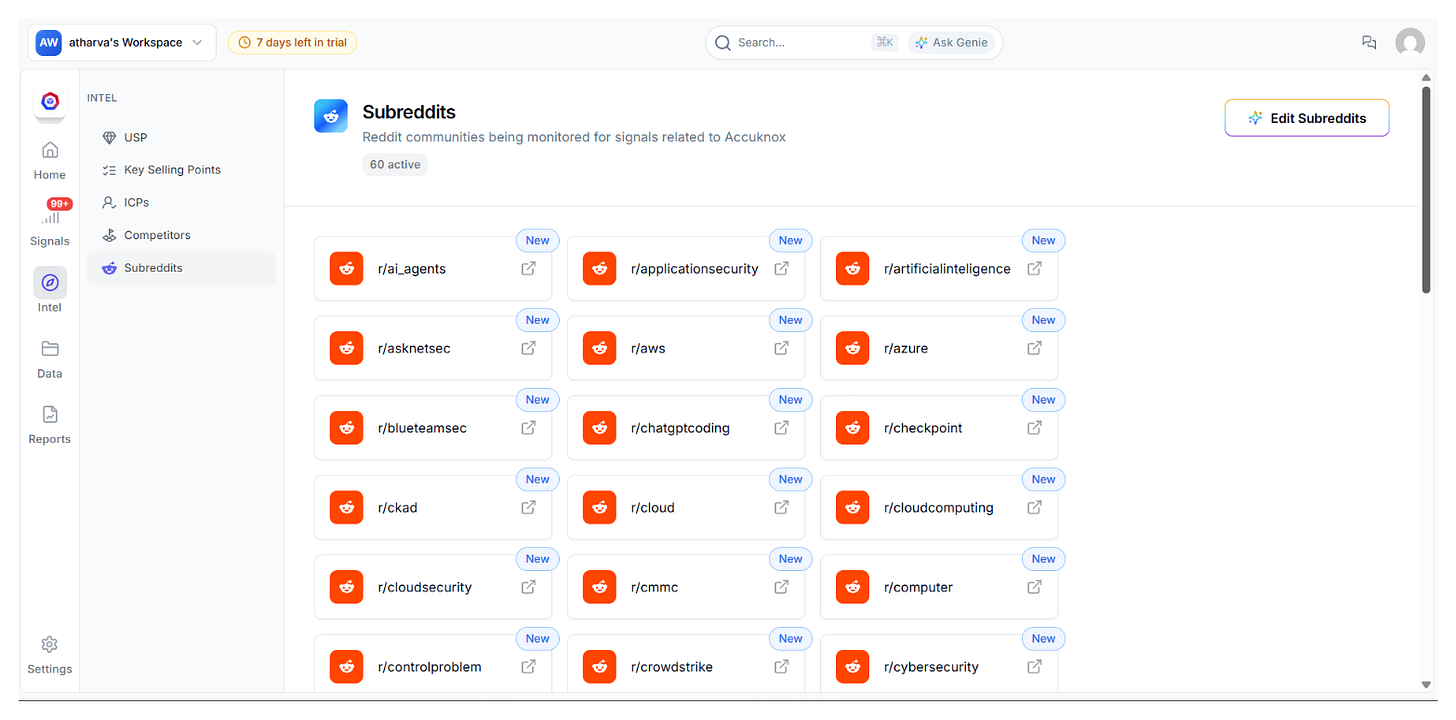Viewport: 1456px width, 720px height.
Task: Click Ask Genie button
Action: [x=951, y=42]
